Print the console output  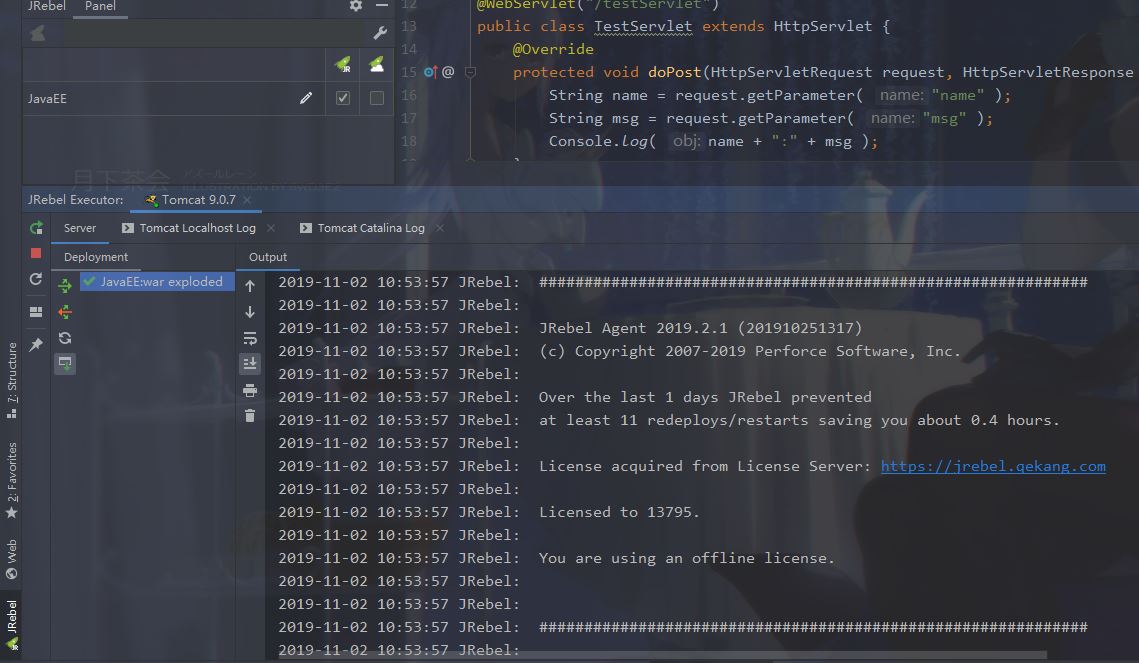coord(250,391)
